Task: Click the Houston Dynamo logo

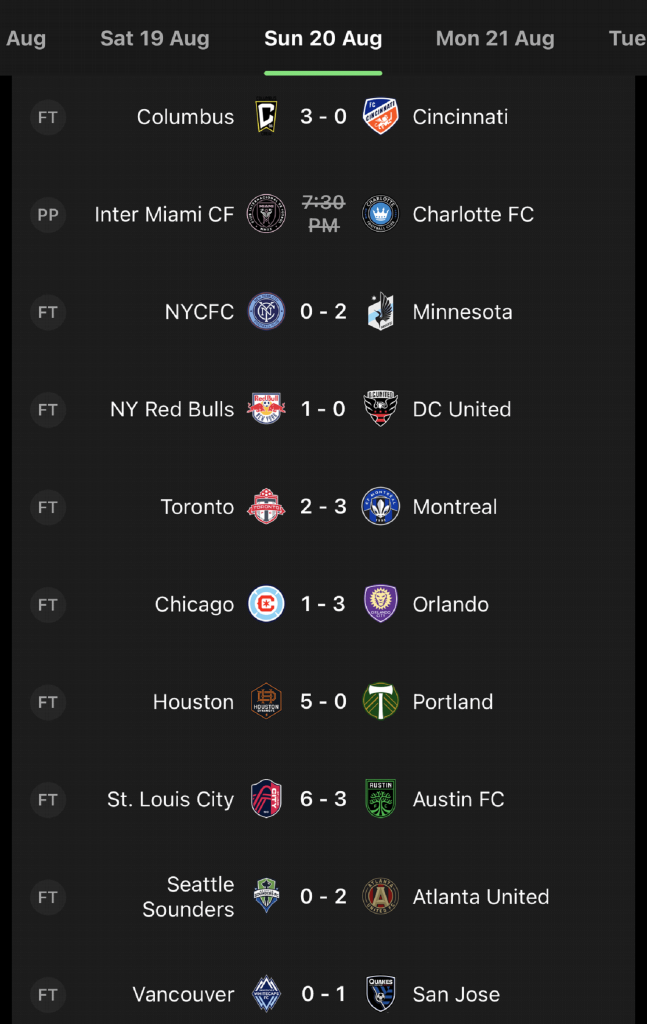Action: tap(266, 701)
